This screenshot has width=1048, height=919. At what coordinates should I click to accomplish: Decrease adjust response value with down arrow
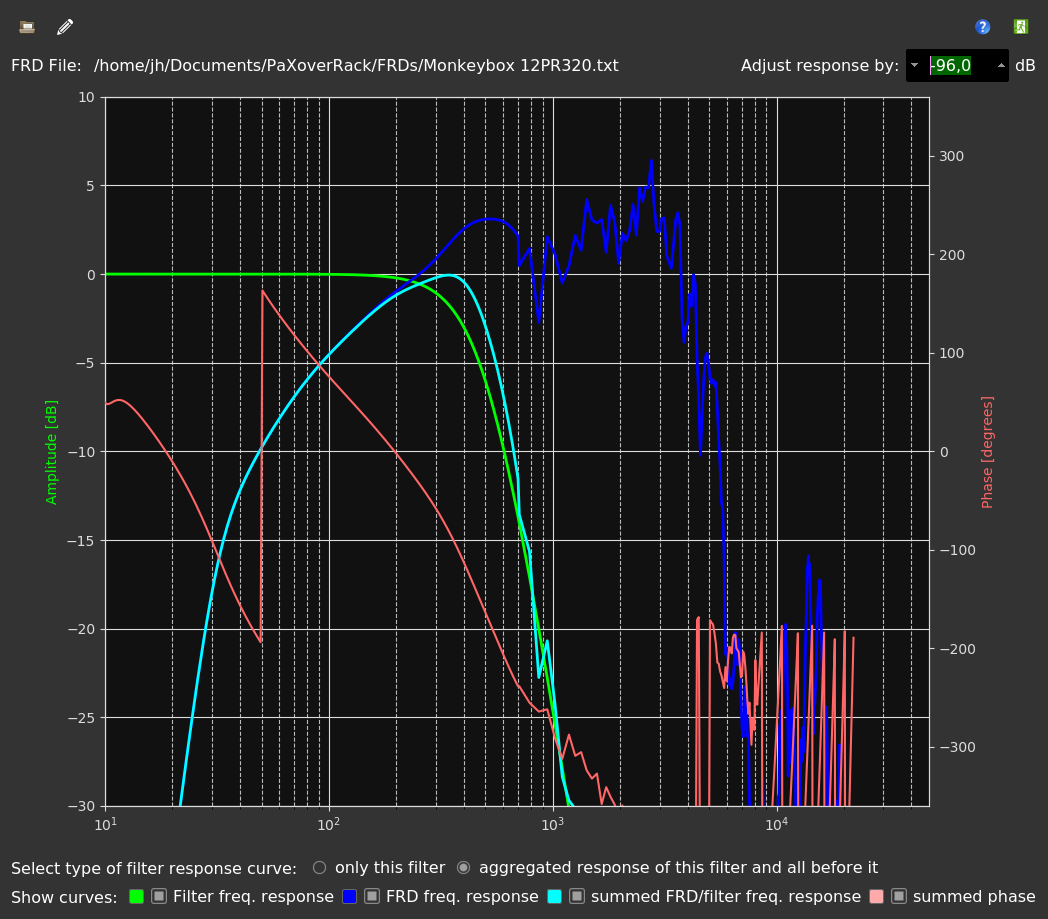pyautogui.click(x=914, y=65)
